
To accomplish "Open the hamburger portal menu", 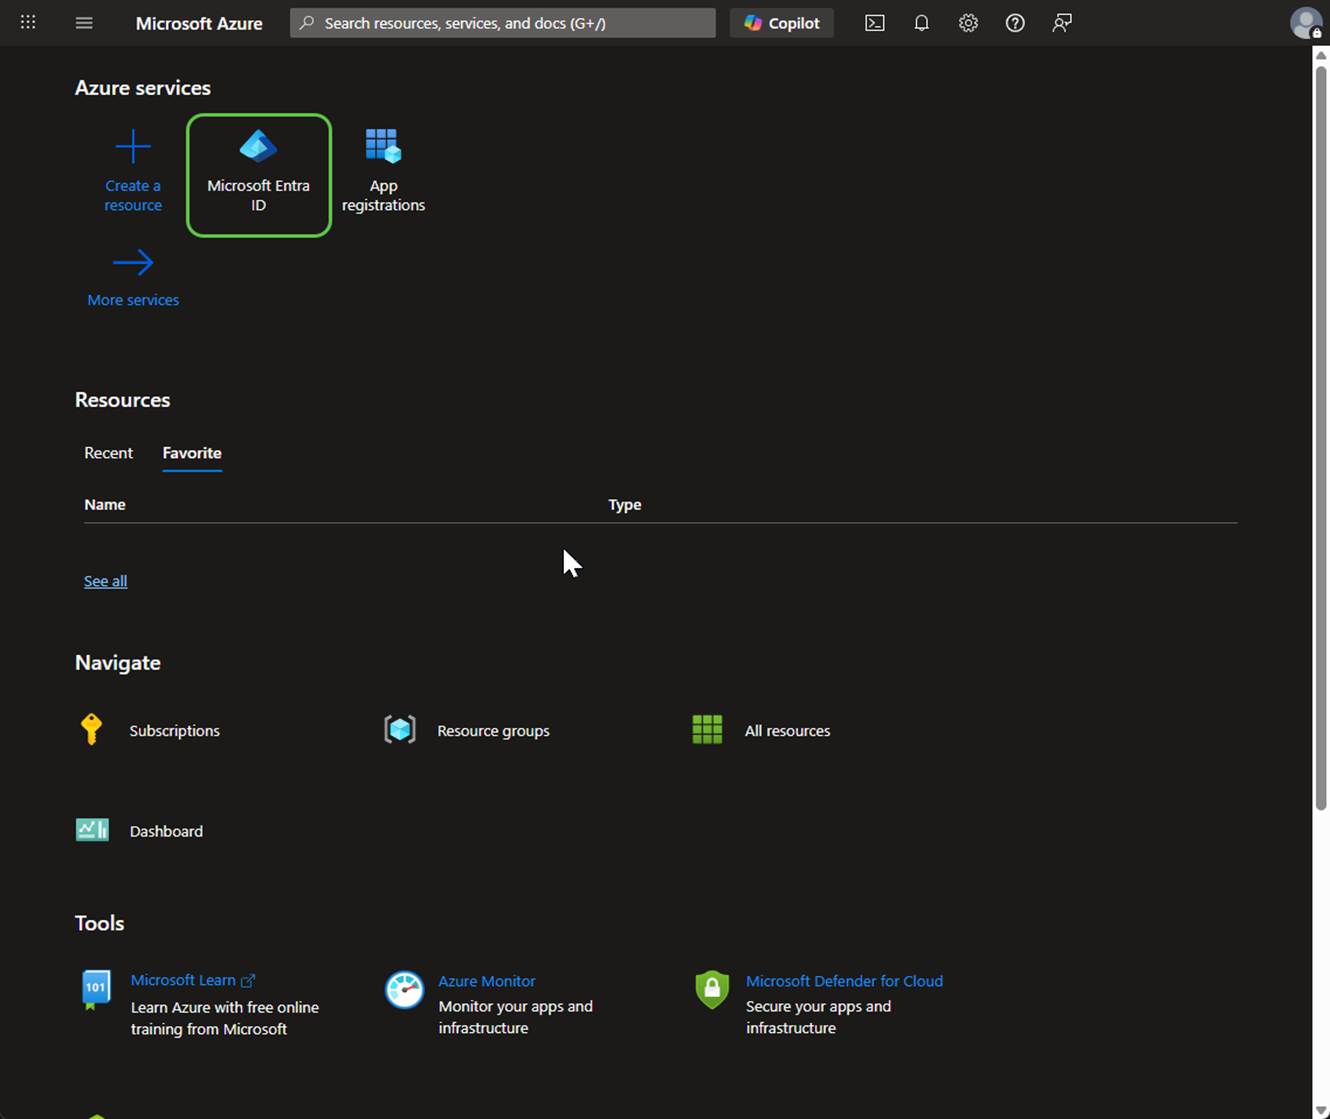I will pyautogui.click(x=84, y=22).
